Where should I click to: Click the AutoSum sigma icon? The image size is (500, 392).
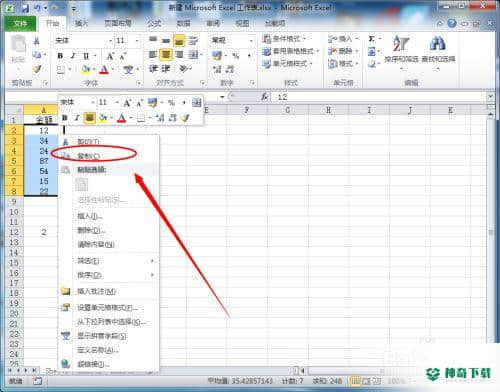(x=371, y=39)
